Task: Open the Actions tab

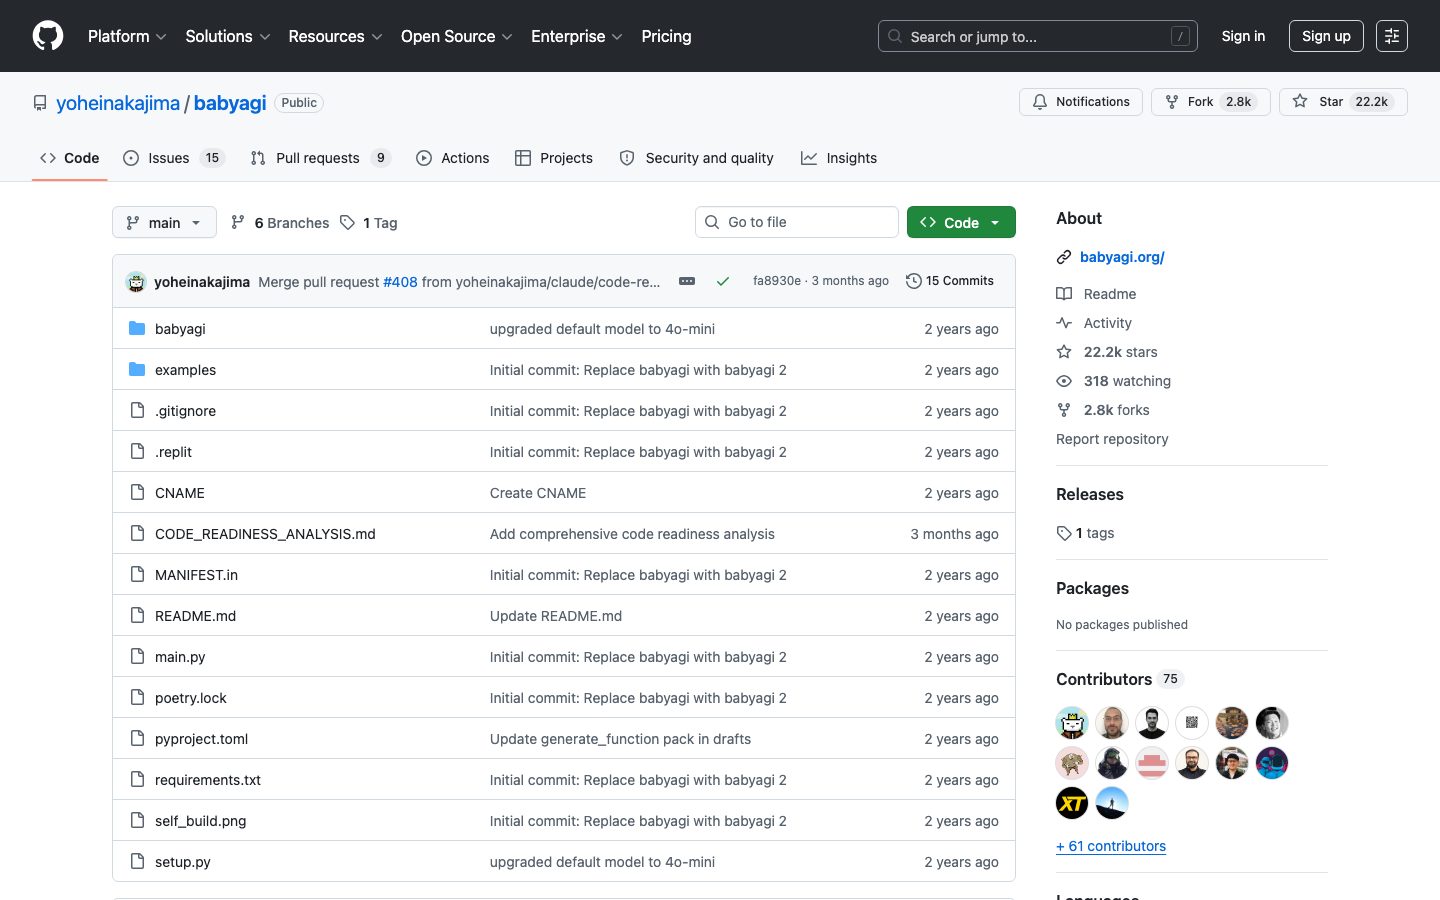Action: pyautogui.click(x=453, y=158)
